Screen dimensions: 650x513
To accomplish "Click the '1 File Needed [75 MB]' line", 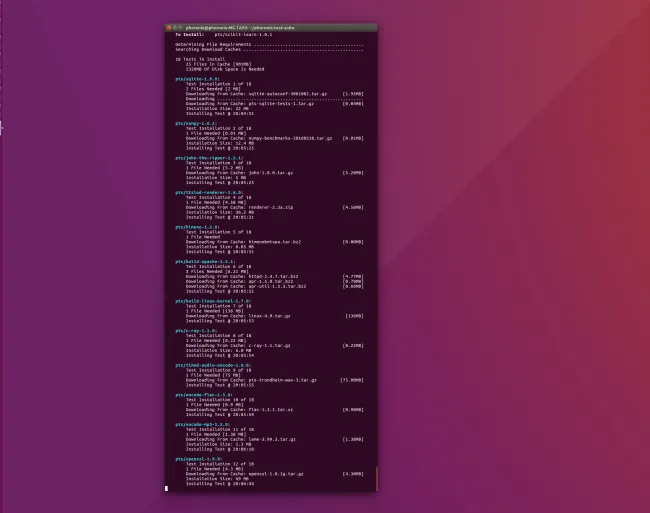I will pos(213,375).
